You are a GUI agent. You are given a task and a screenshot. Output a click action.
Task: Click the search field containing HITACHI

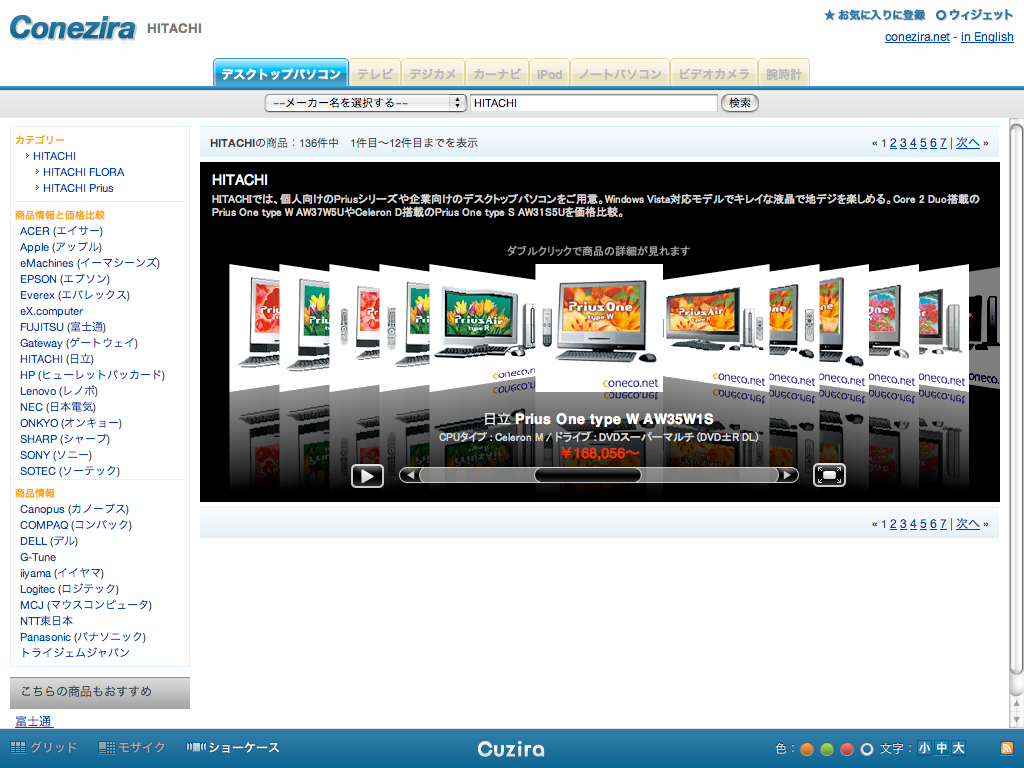coord(594,103)
